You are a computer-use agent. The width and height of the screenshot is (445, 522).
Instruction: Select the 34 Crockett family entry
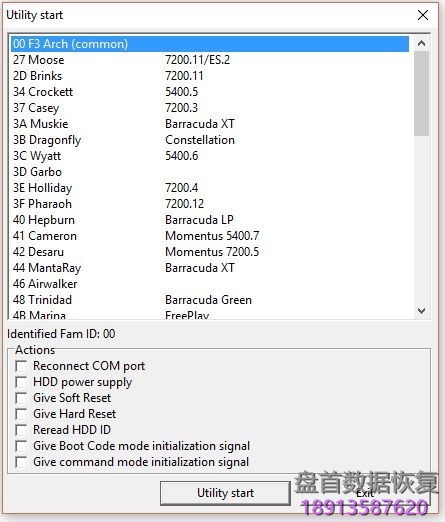point(210,92)
